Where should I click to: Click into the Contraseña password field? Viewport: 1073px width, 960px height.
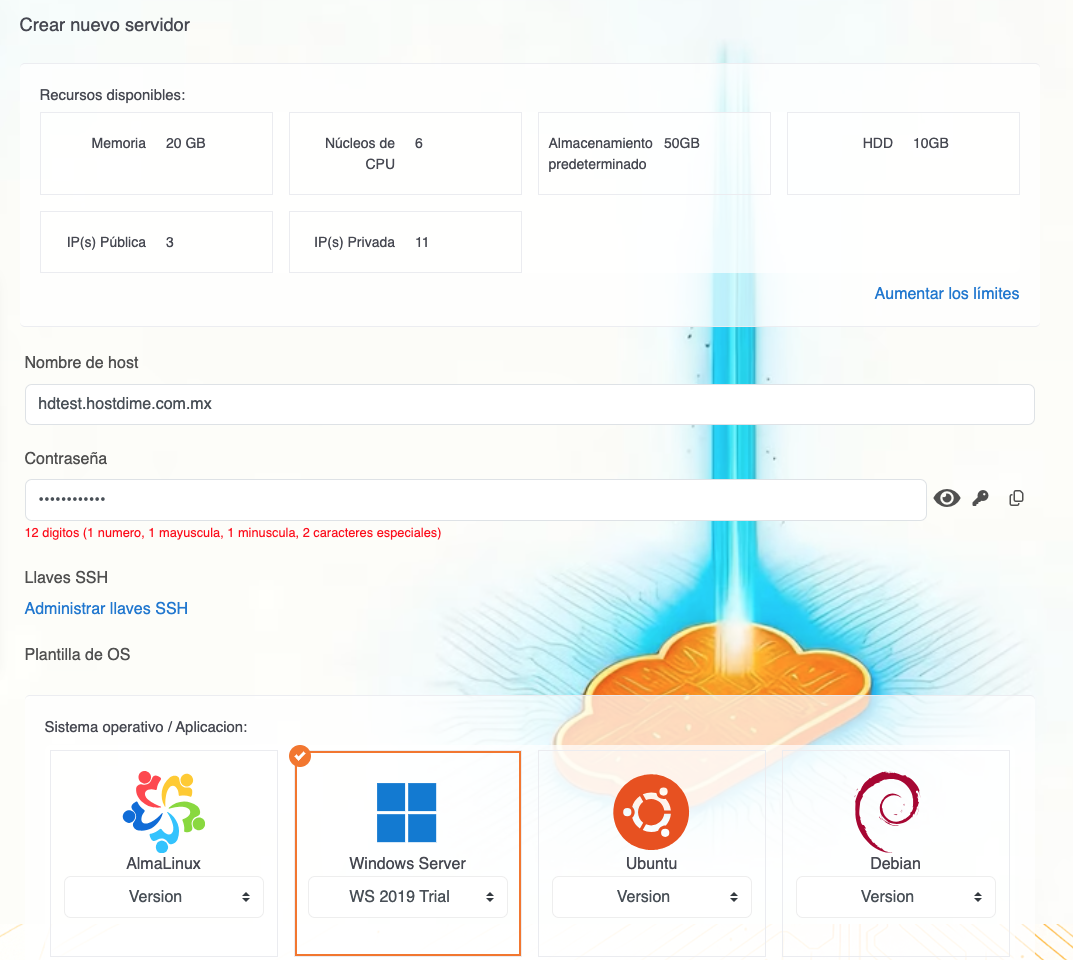(x=475, y=499)
